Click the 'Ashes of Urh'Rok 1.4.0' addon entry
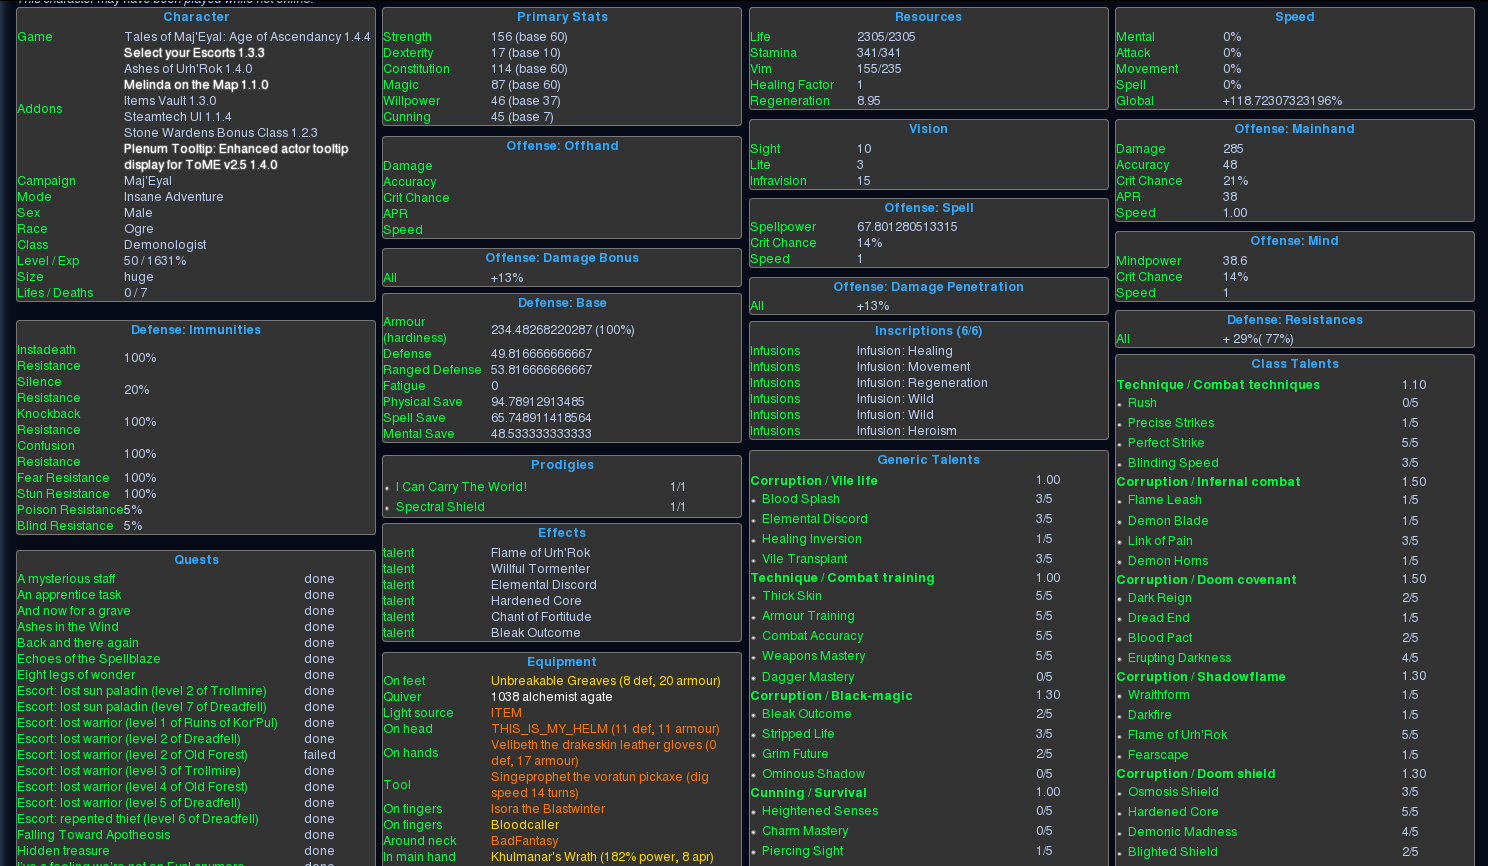 coord(188,69)
